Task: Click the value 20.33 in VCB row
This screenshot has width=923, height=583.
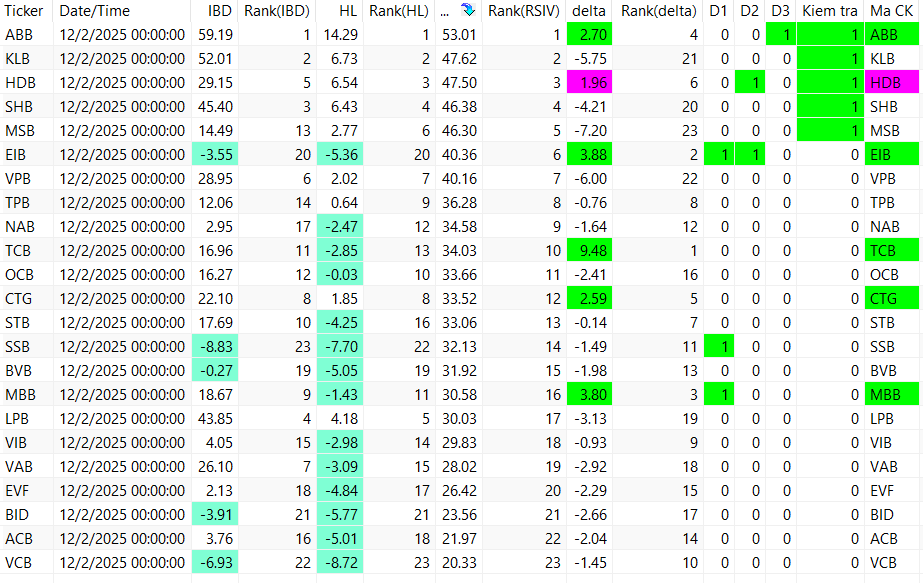Action: coord(459,563)
